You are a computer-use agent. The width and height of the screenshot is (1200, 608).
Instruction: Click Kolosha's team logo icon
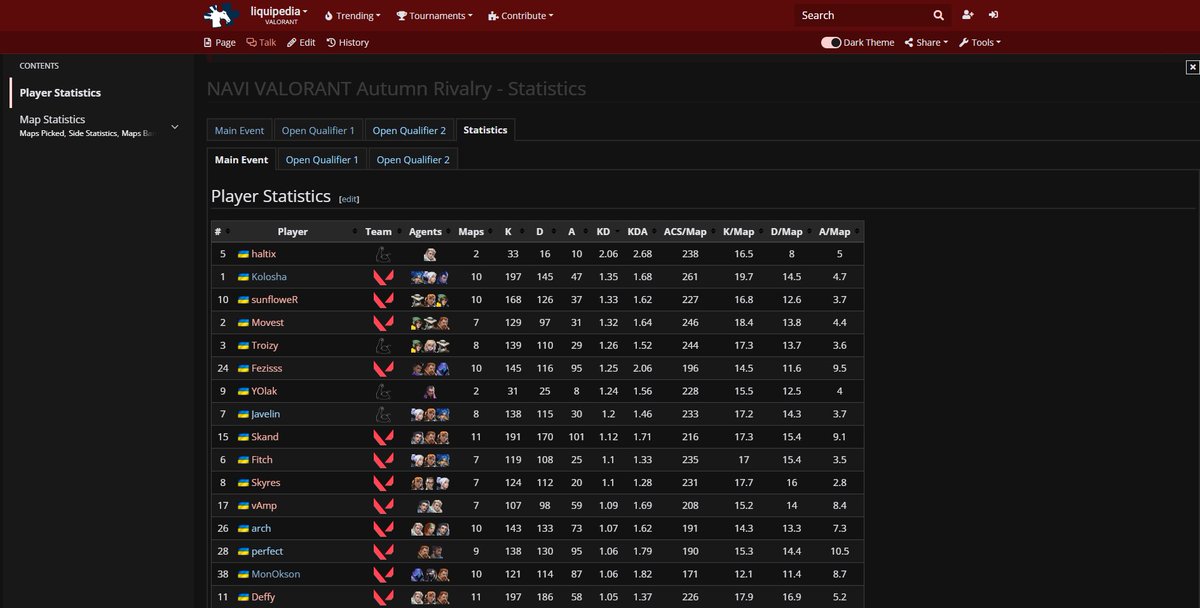[x=382, y=277]
